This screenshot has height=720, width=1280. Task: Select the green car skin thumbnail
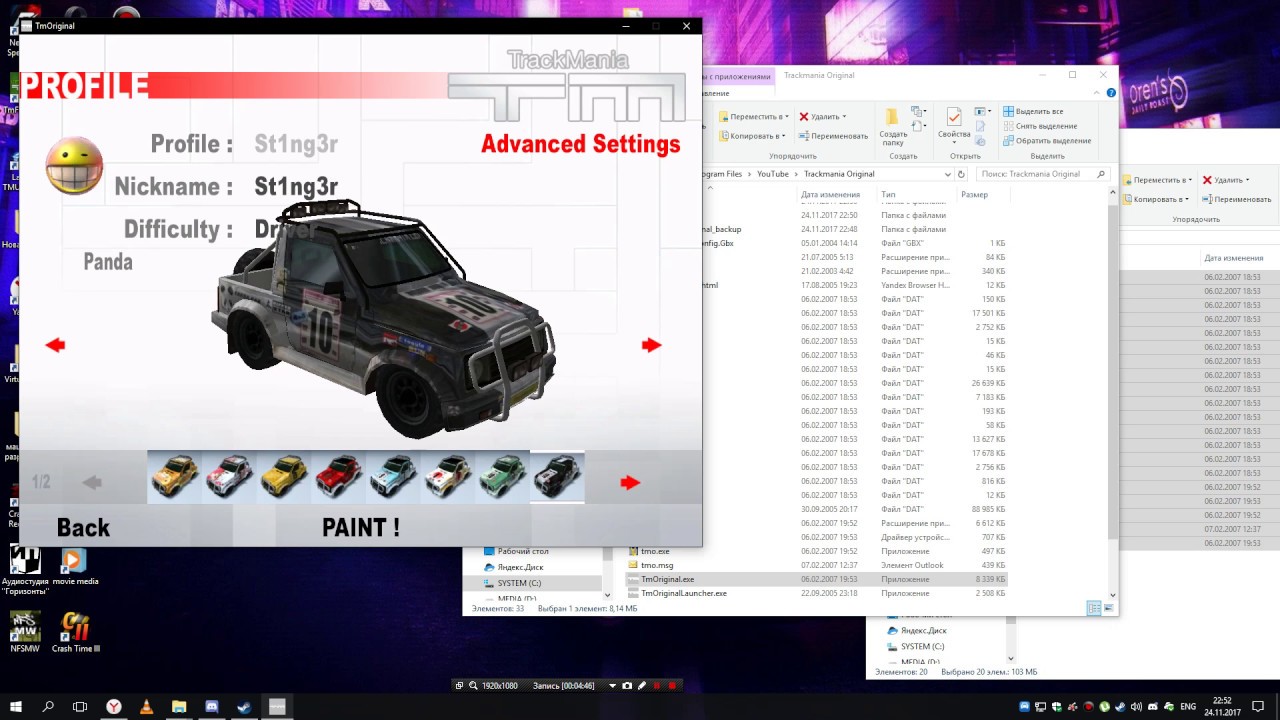(502, 477)
